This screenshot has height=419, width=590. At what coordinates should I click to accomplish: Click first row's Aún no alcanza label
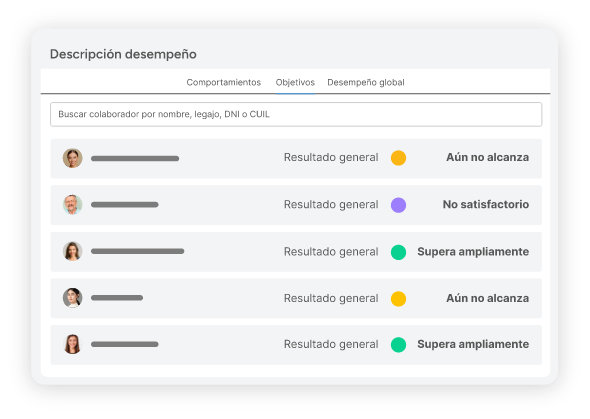(488, 157)
